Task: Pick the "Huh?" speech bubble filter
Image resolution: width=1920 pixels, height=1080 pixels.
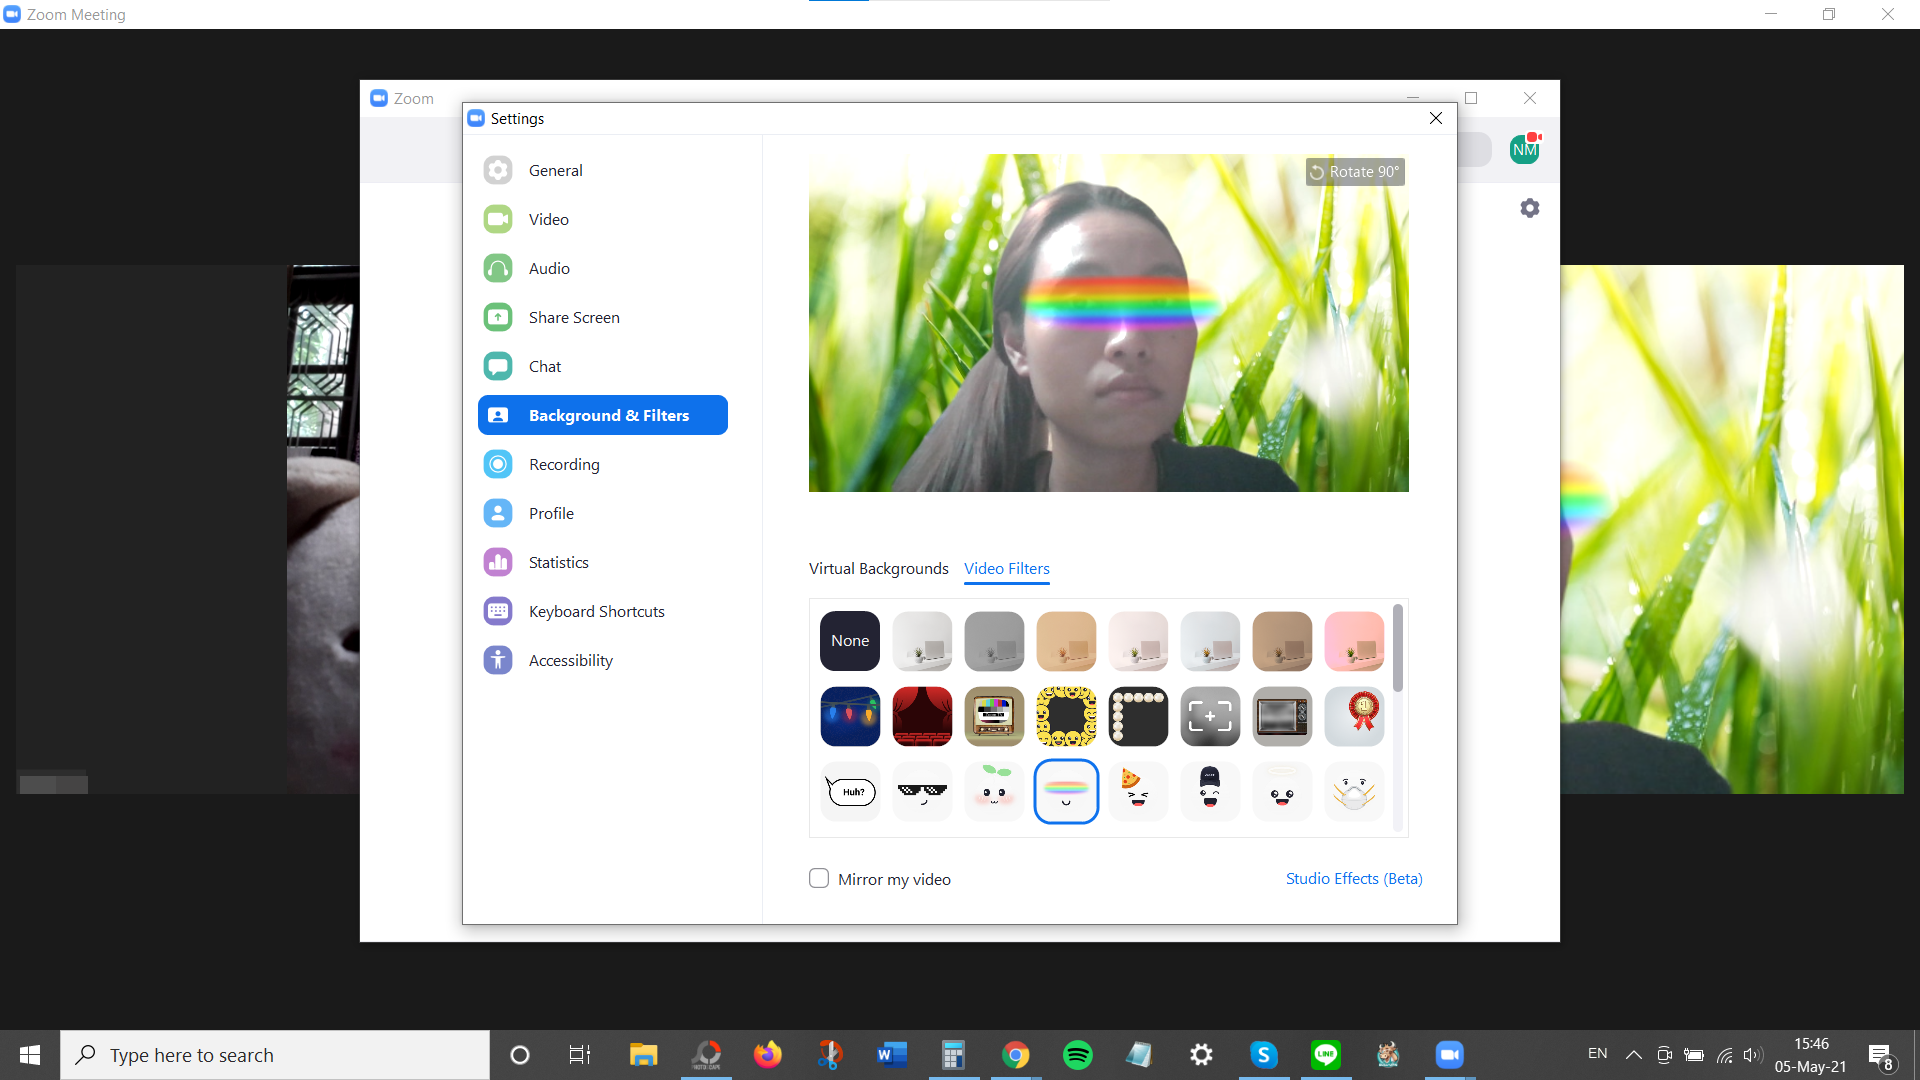Action: point(850,792)
